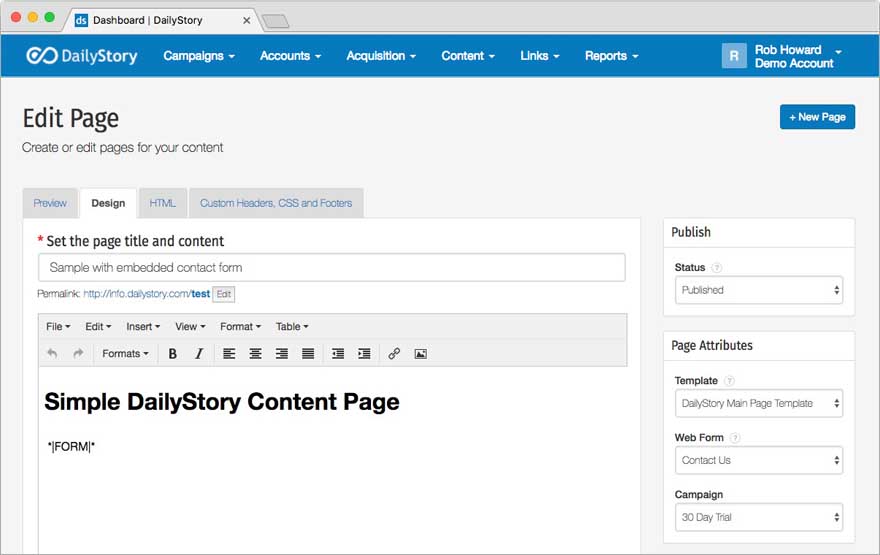Image resolution: width=880 pixels, height=555 pixels.
Task: Click the Template help question mark
Action: pos(729,381)
